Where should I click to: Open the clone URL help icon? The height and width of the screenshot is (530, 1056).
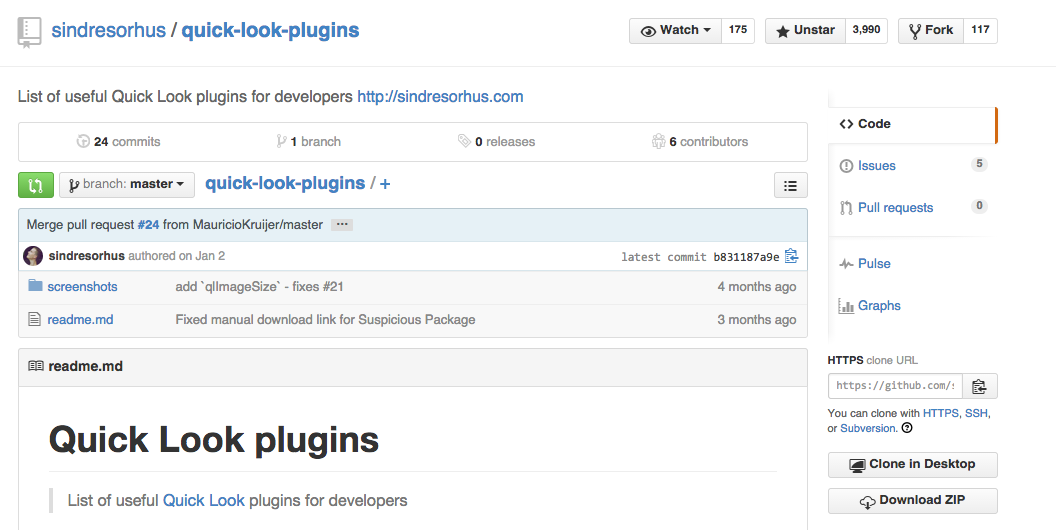click(907, 428)
